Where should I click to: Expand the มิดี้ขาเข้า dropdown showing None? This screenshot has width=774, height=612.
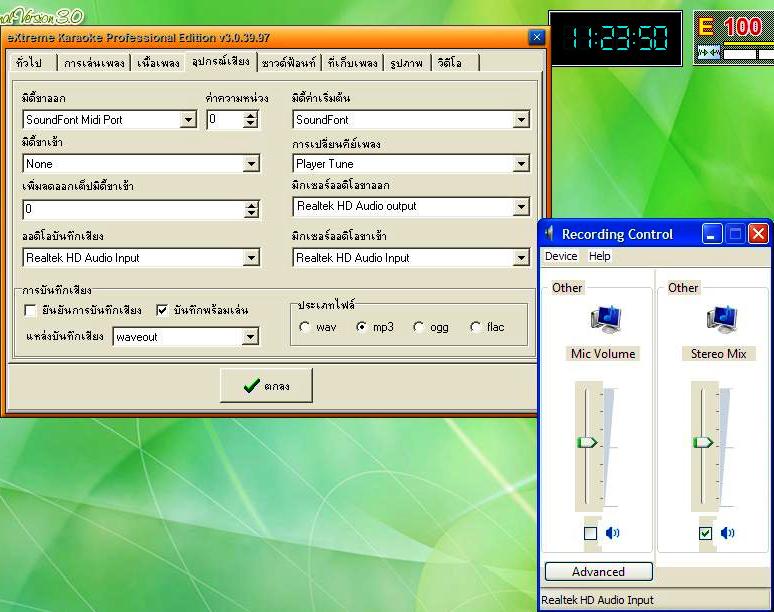pyautogui.click(x=251, y=163)
